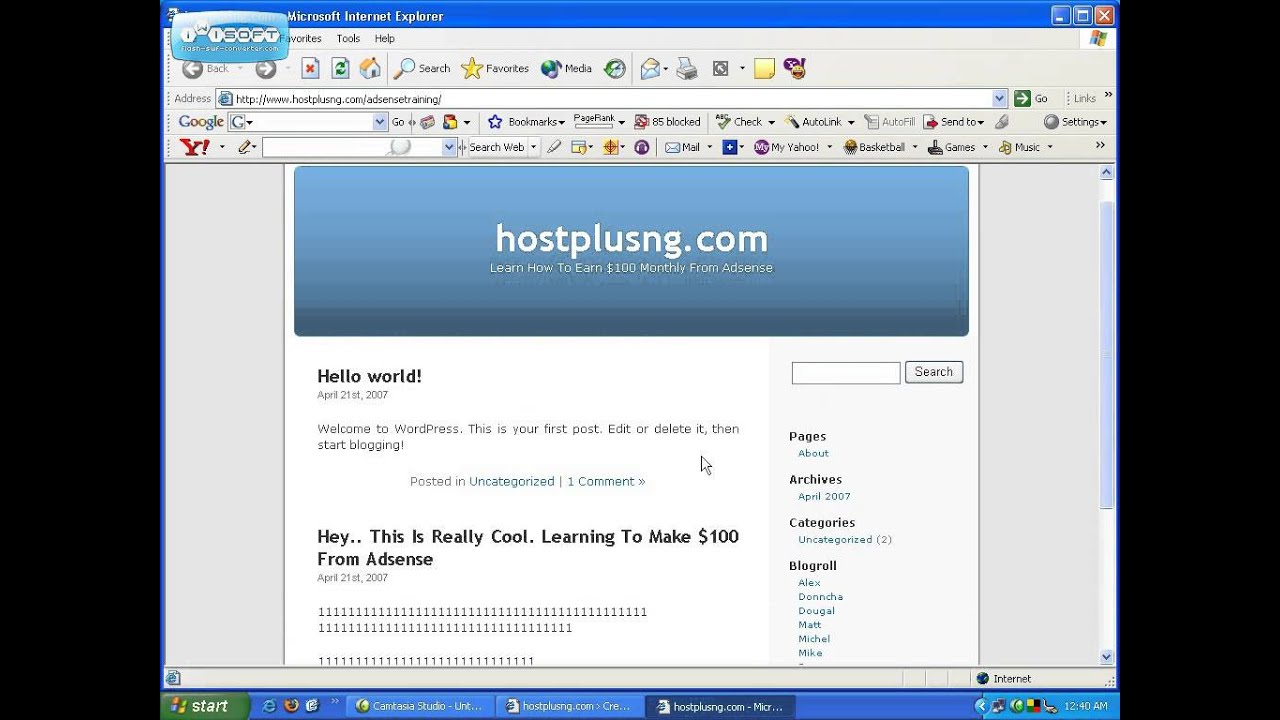
Task: Expand the Google search box dropdown
Action: click(380, 122)
